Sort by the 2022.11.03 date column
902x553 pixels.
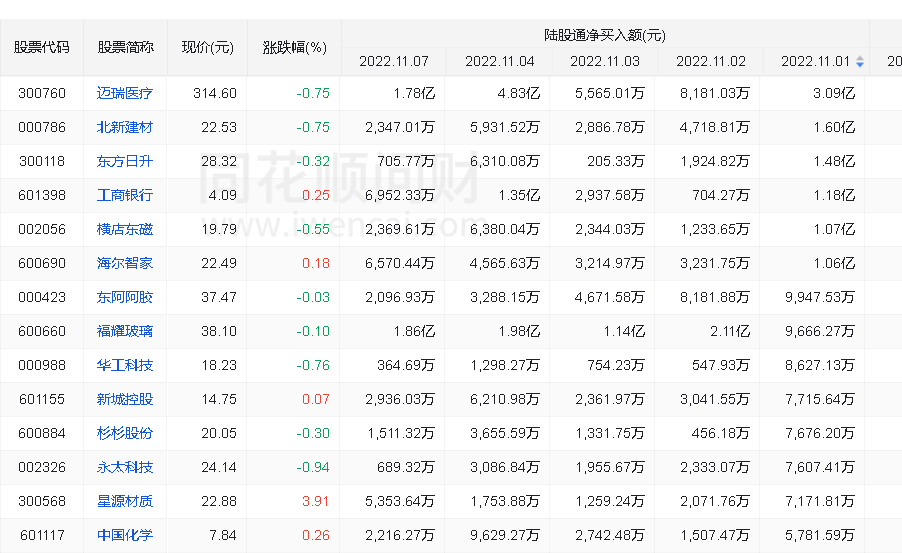point(605,62)
